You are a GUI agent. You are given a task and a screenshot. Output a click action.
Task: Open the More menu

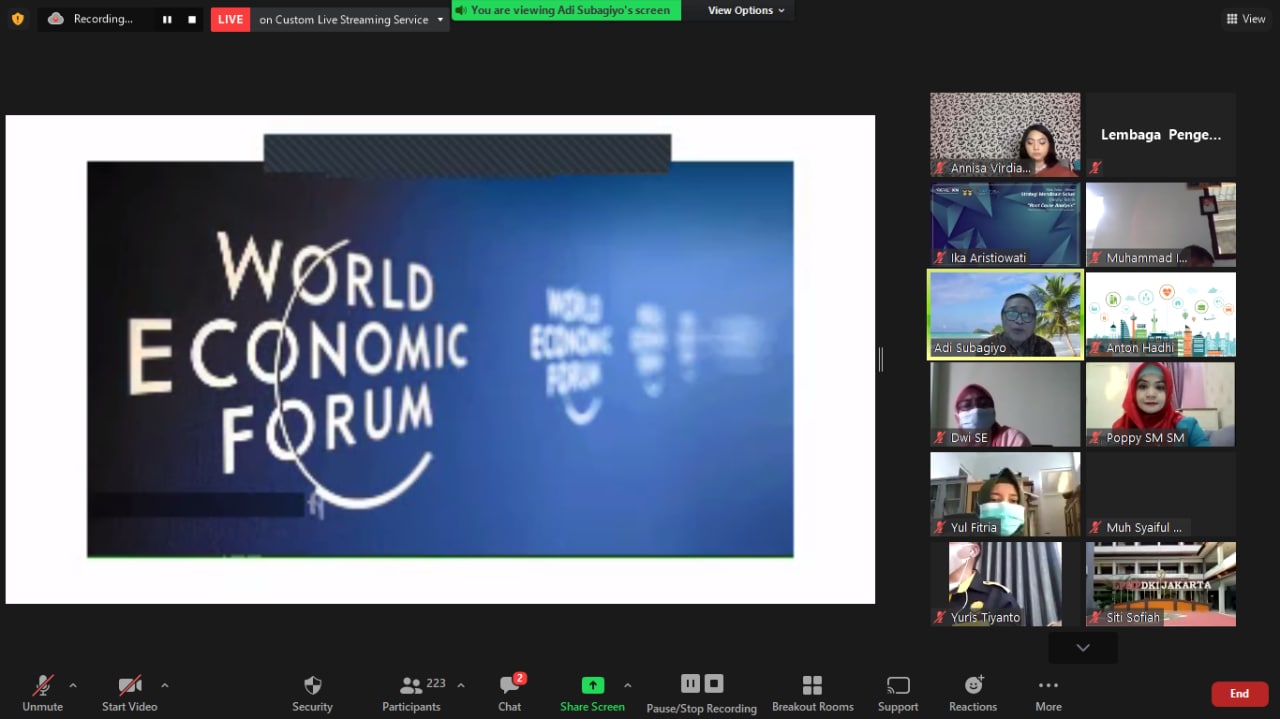[x=1048, y=686]
